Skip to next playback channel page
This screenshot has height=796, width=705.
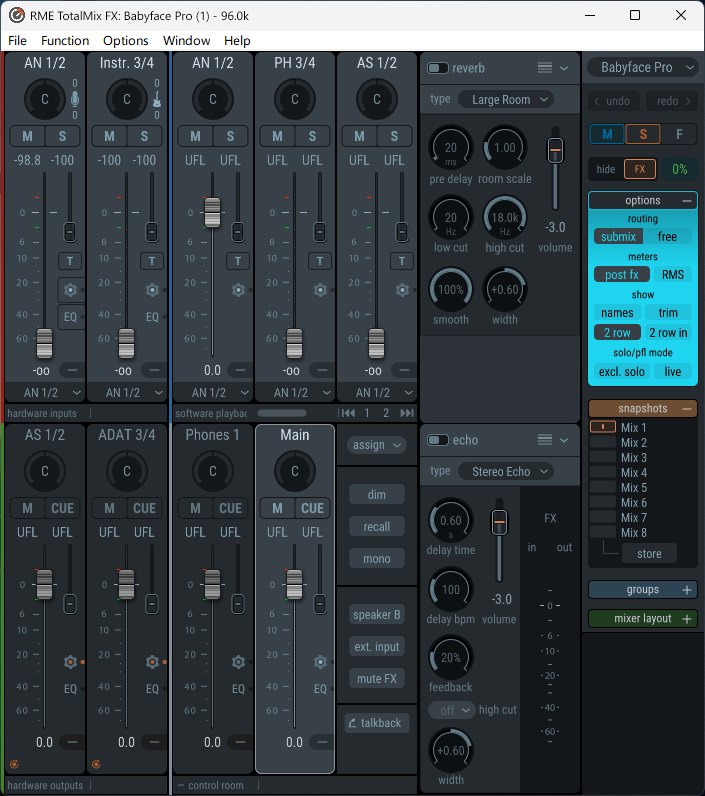pos(407,413)
